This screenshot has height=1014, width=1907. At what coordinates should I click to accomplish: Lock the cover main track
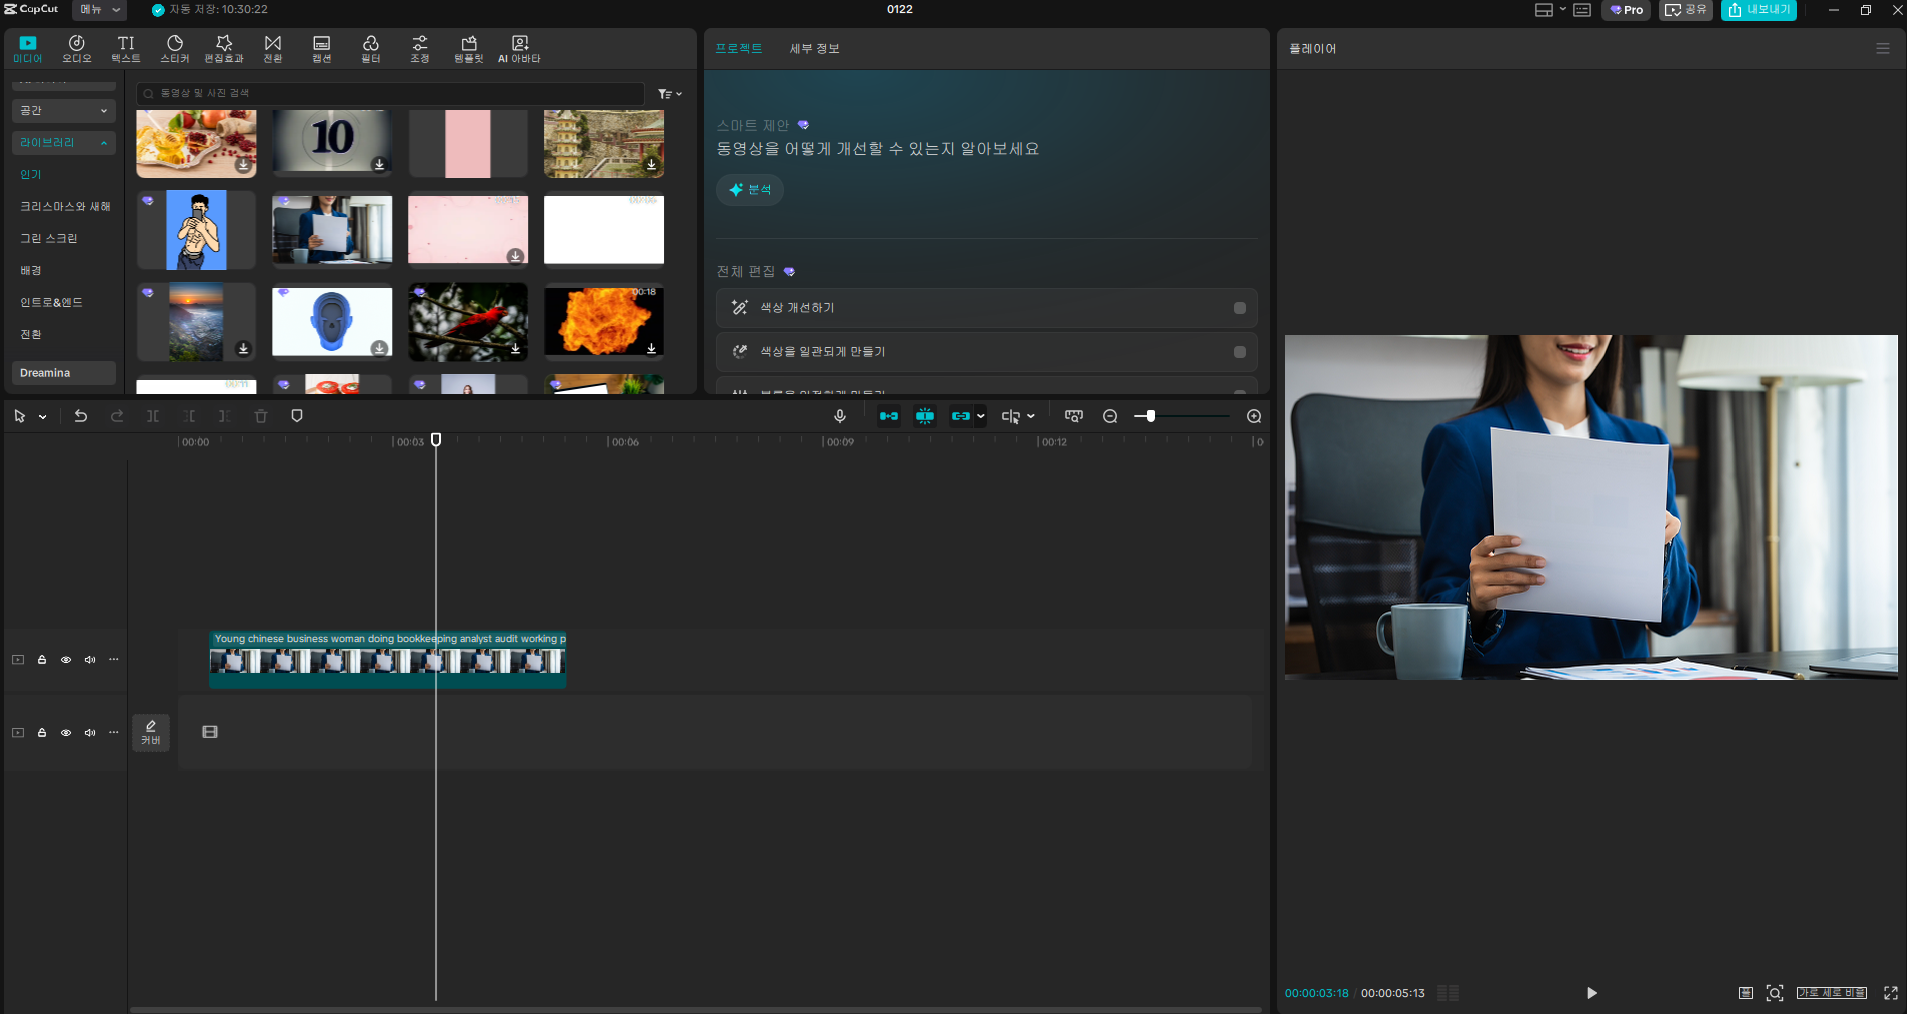(42, 733)
